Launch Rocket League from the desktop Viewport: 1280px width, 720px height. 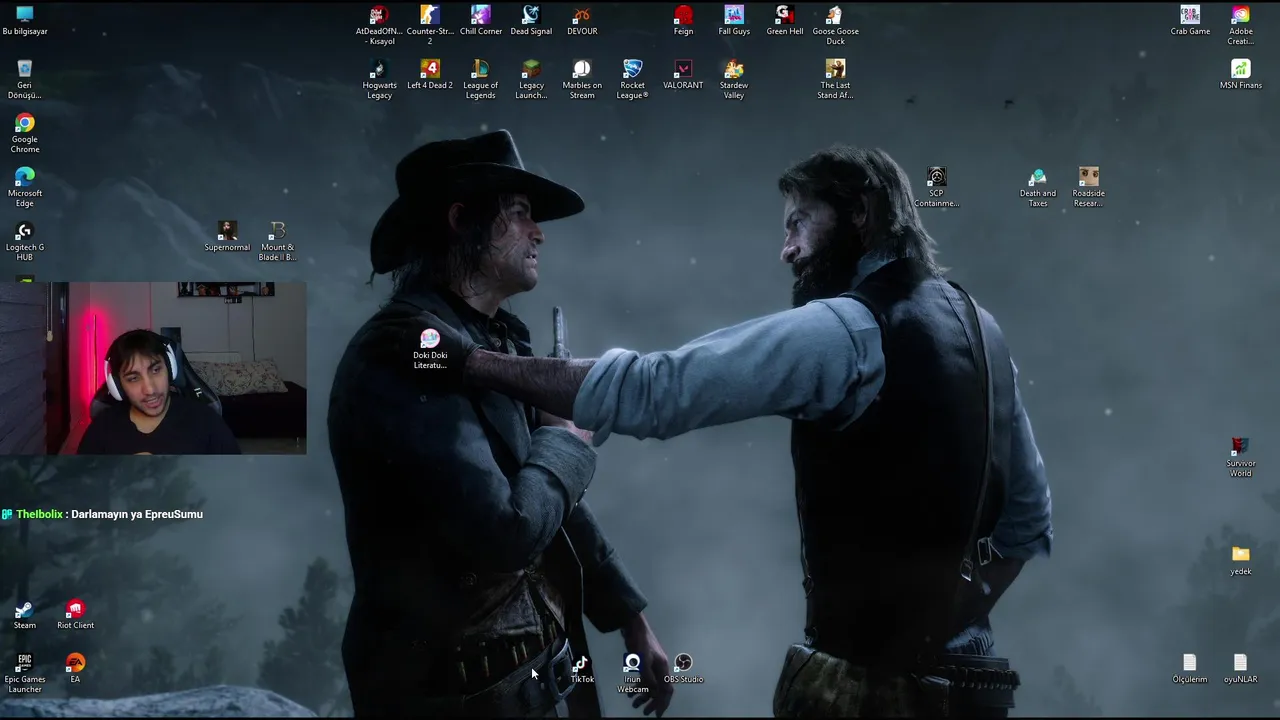632,79
